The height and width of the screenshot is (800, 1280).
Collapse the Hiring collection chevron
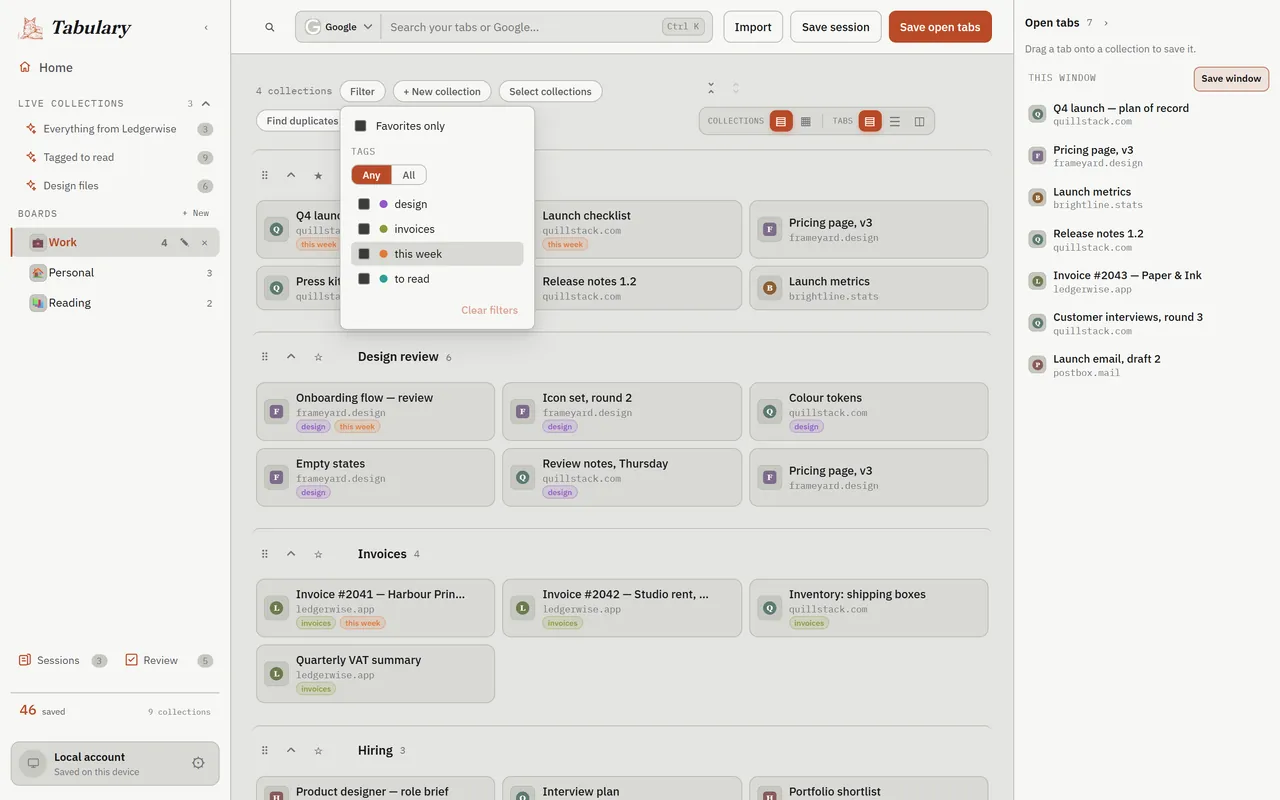click(291, 750)
